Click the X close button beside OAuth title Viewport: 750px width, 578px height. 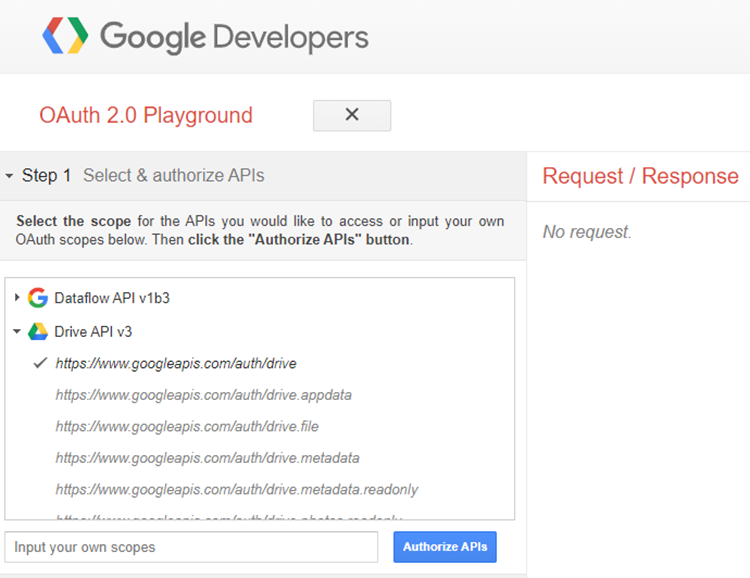point(351,115)
